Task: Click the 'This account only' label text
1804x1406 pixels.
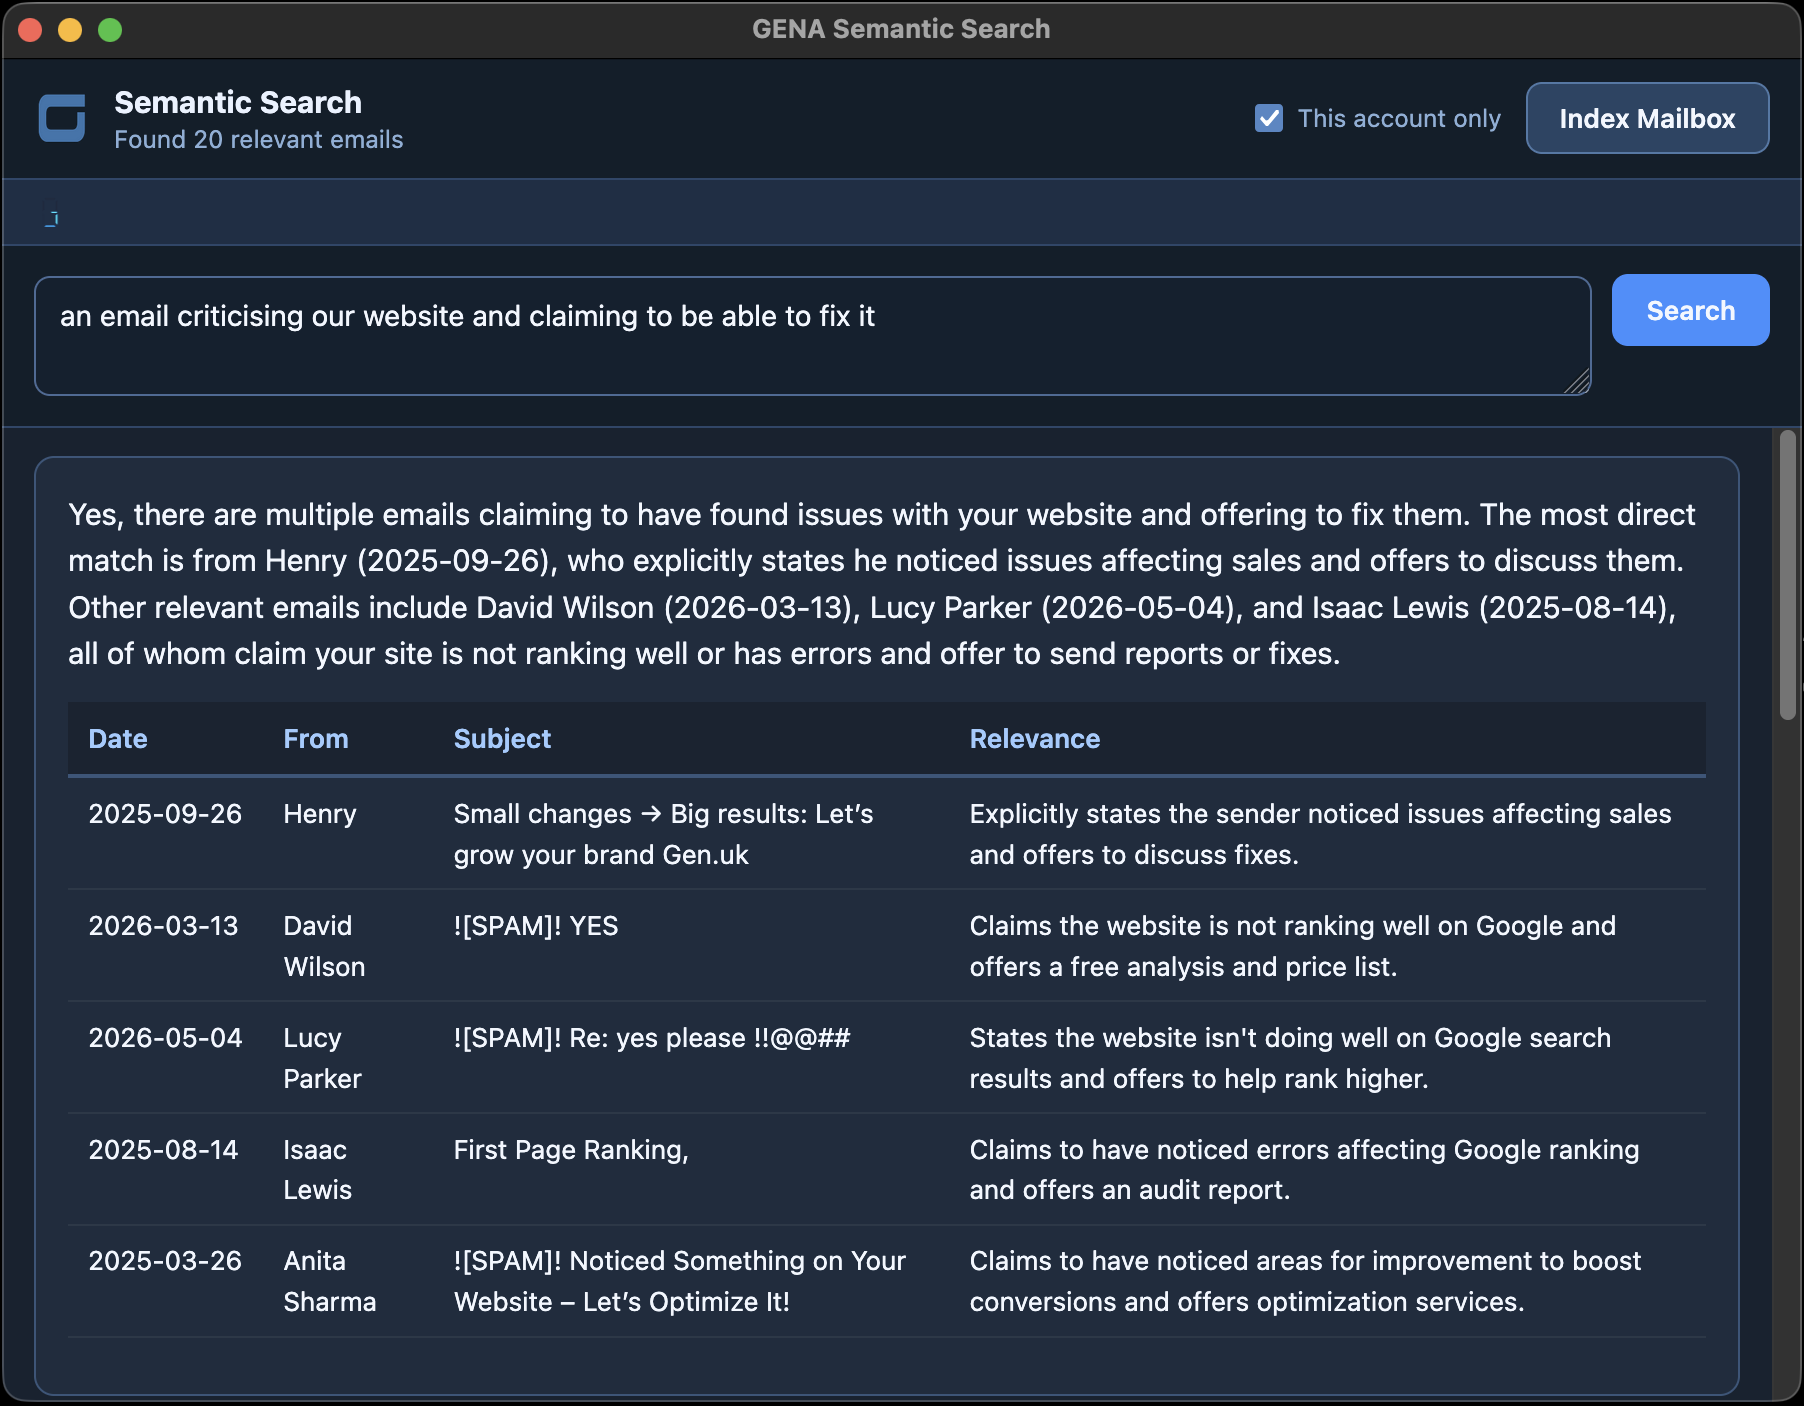Action: coord(1399,118)
